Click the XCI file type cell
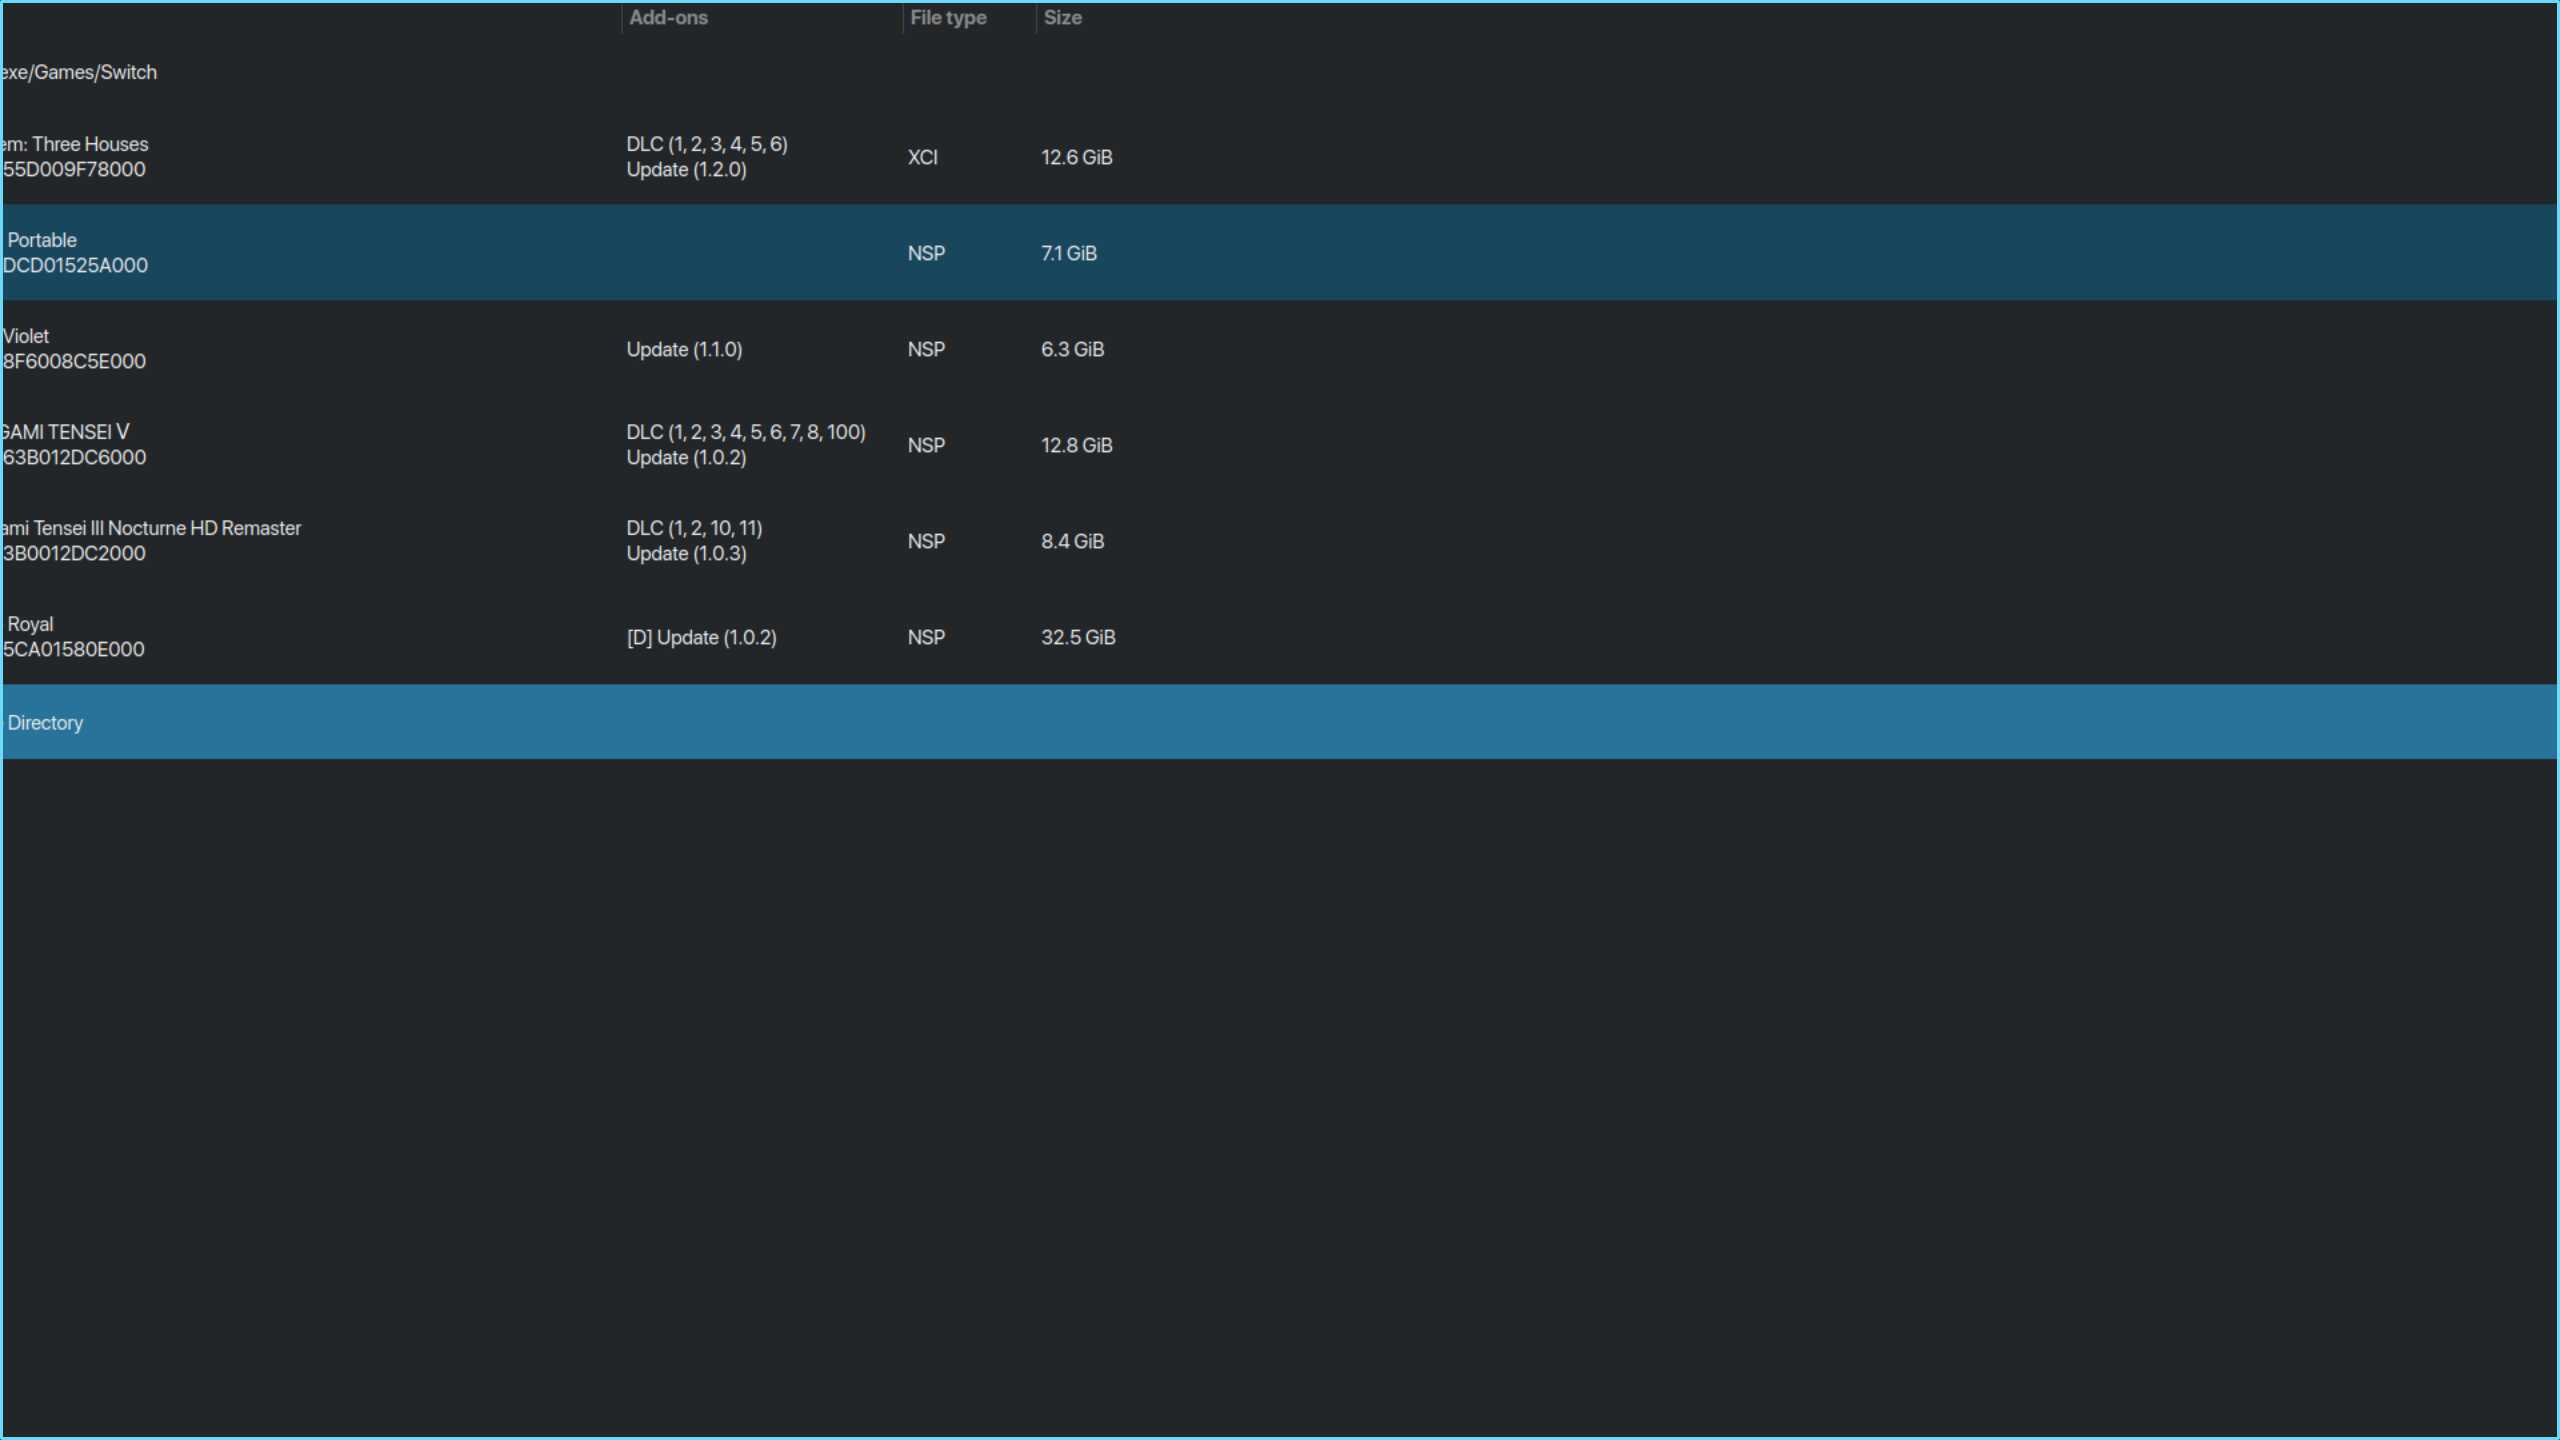This screenshot has width=2560, height=1440. pos(921,156)
